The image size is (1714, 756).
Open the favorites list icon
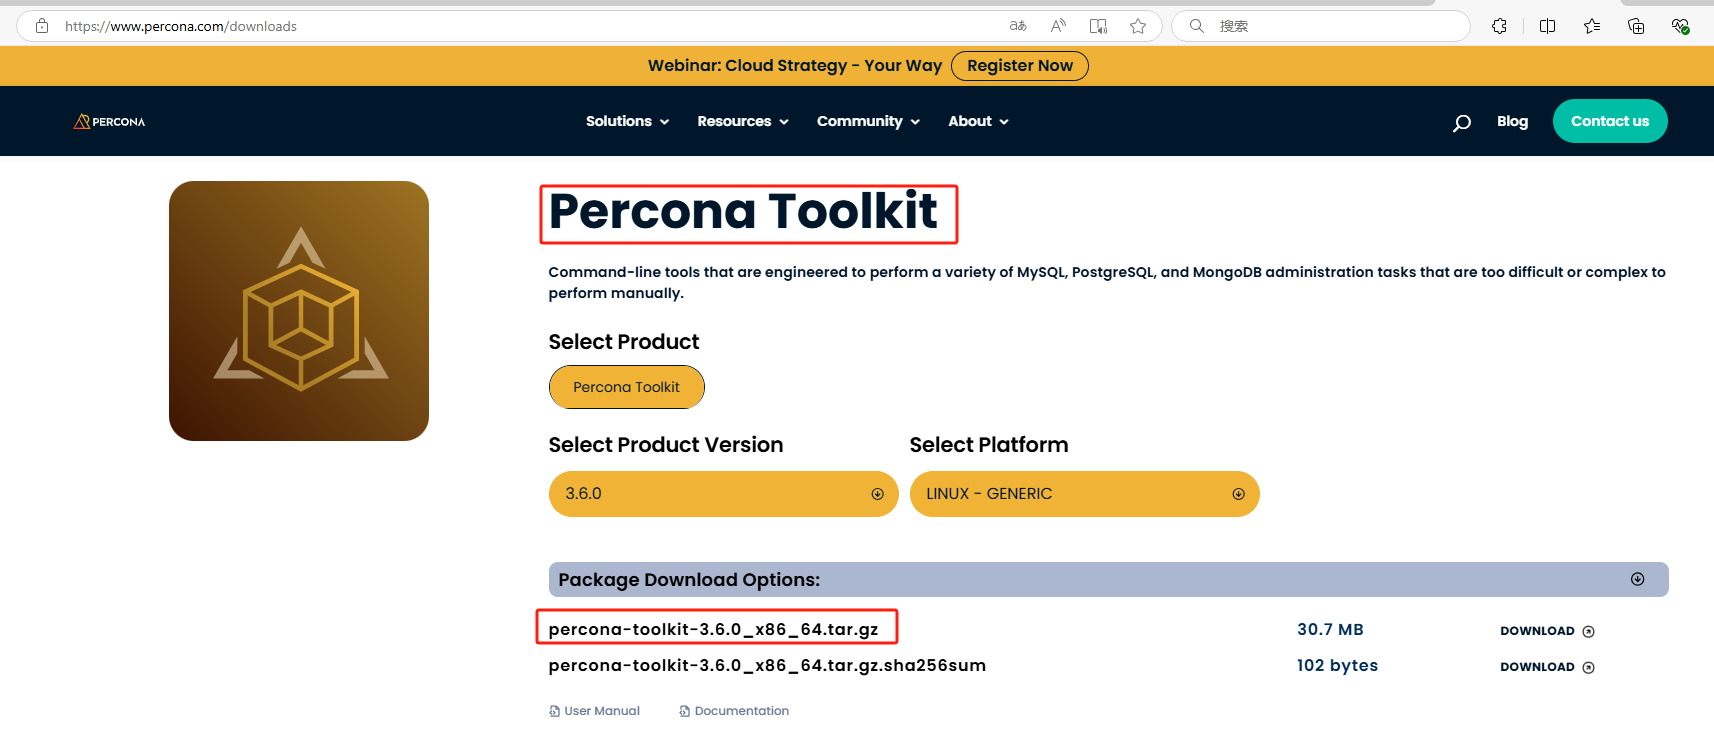(1592, 26)
